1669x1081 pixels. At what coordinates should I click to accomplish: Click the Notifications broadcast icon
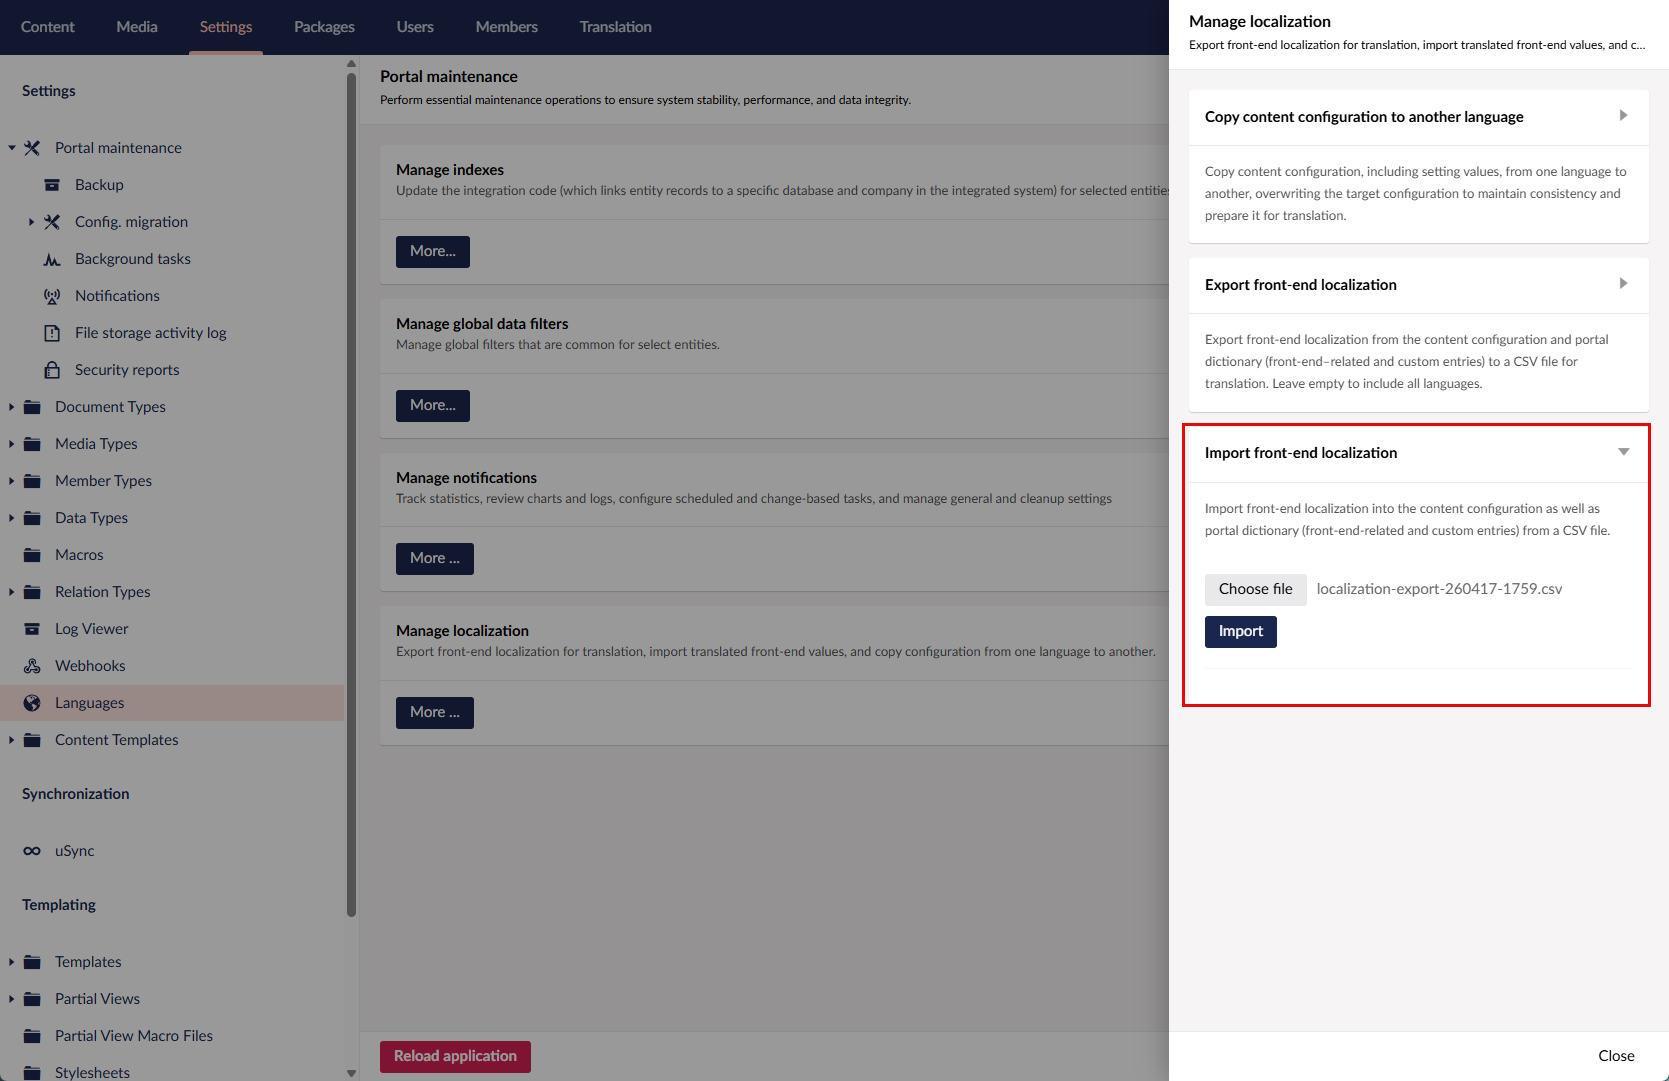tap(52, 296)
